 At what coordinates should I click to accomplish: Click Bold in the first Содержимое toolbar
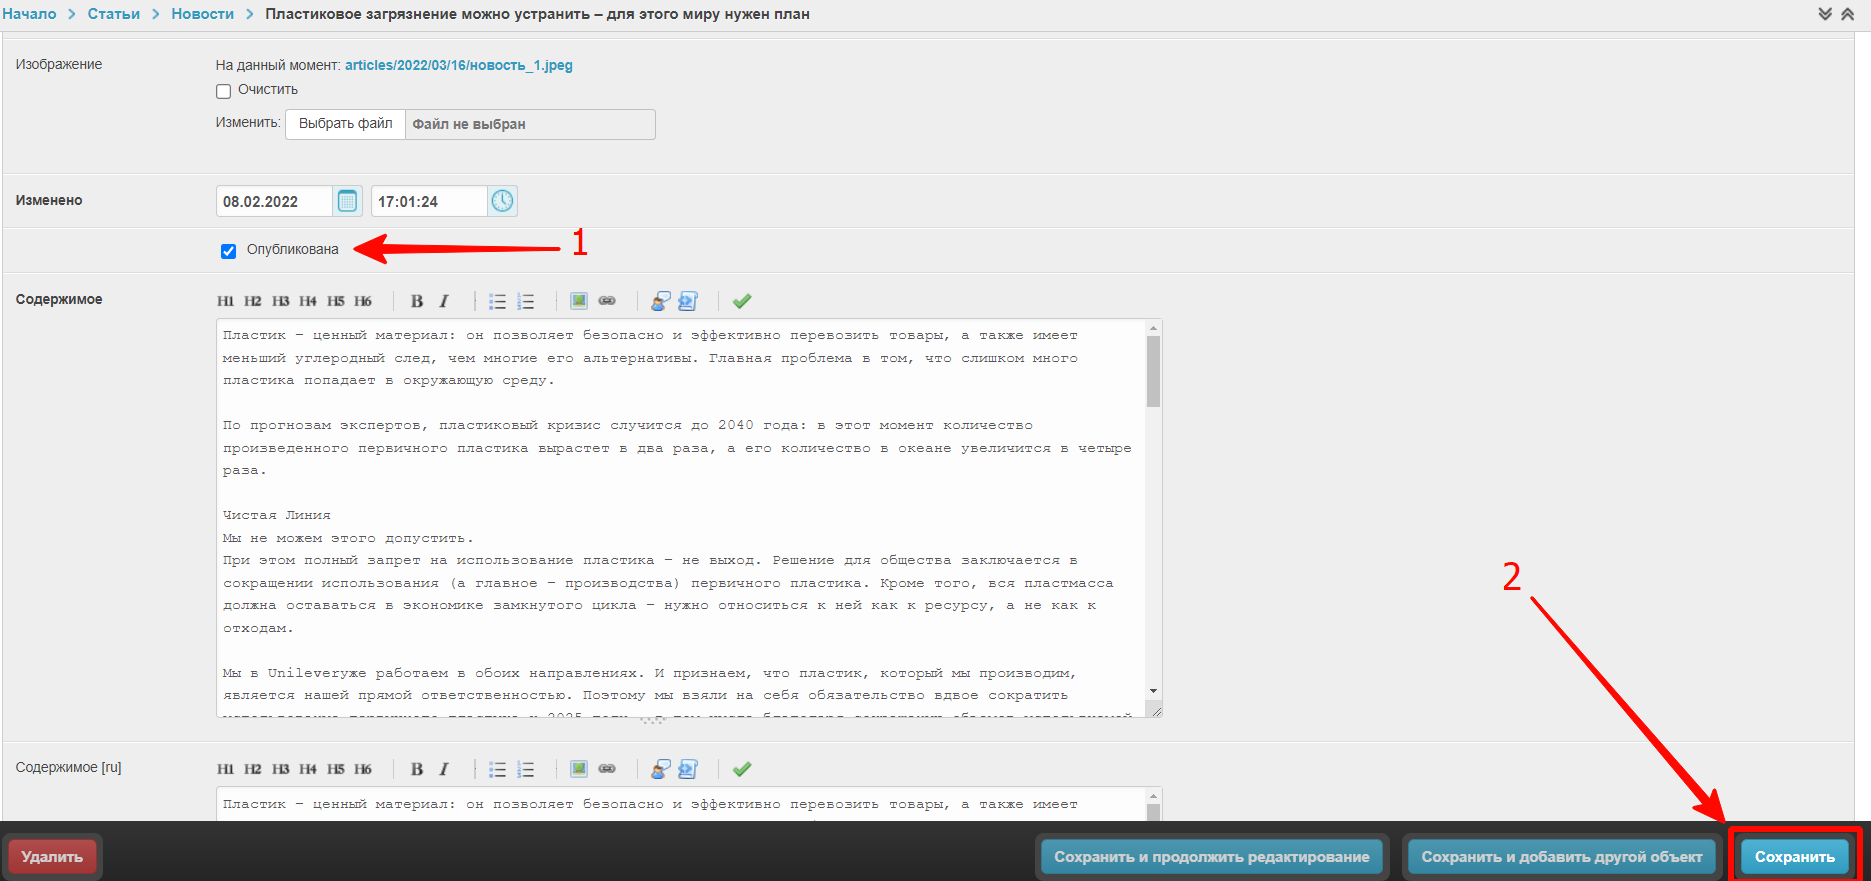417,301
